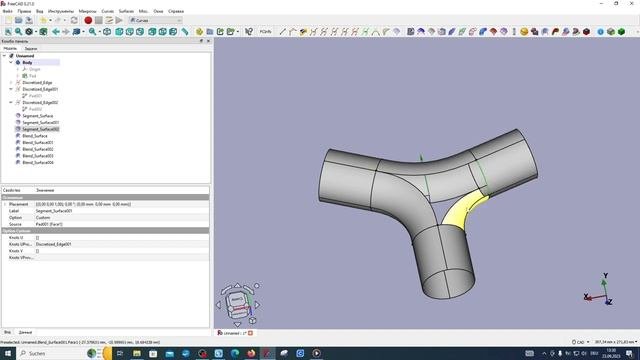
Task: Close the Unnamed document tab
Action: (x=251, y=333)
